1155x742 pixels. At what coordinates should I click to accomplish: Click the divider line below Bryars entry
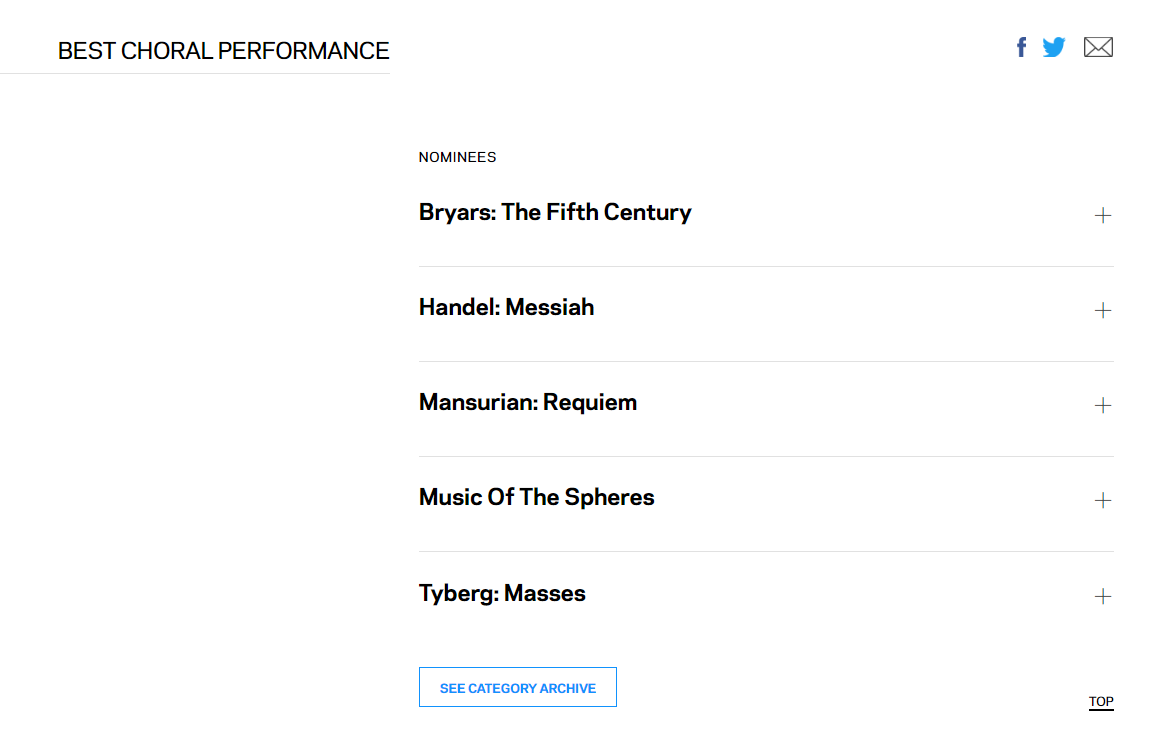(x=765, y=266)
